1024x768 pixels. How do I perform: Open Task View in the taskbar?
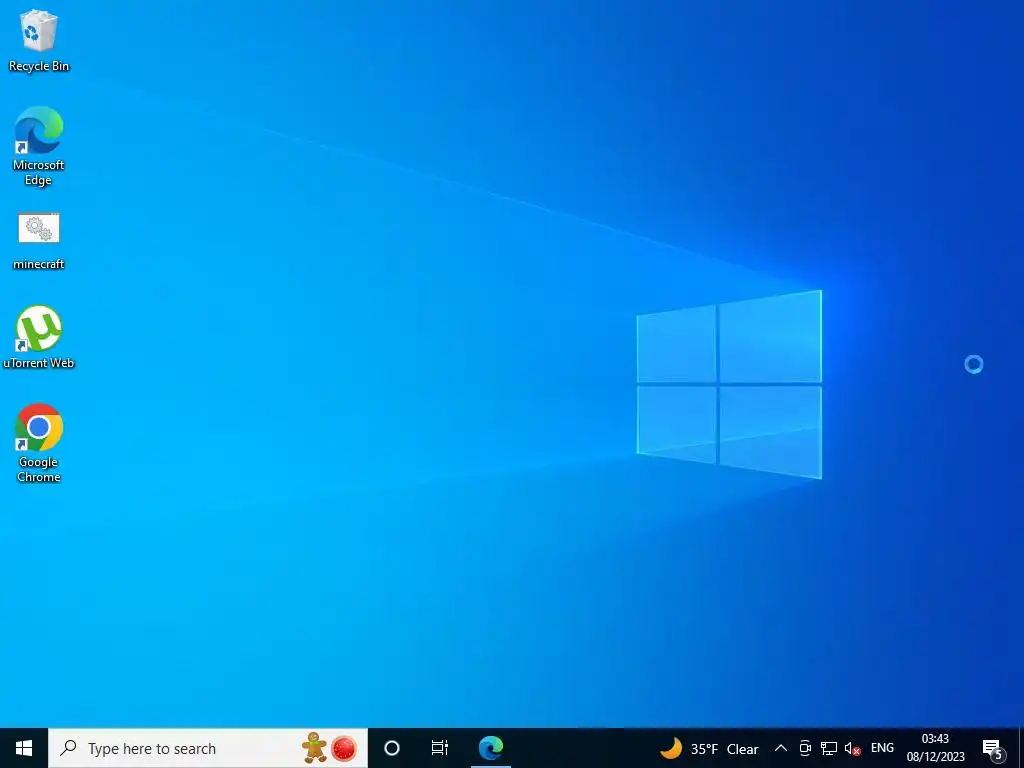[x=440, y=748]
